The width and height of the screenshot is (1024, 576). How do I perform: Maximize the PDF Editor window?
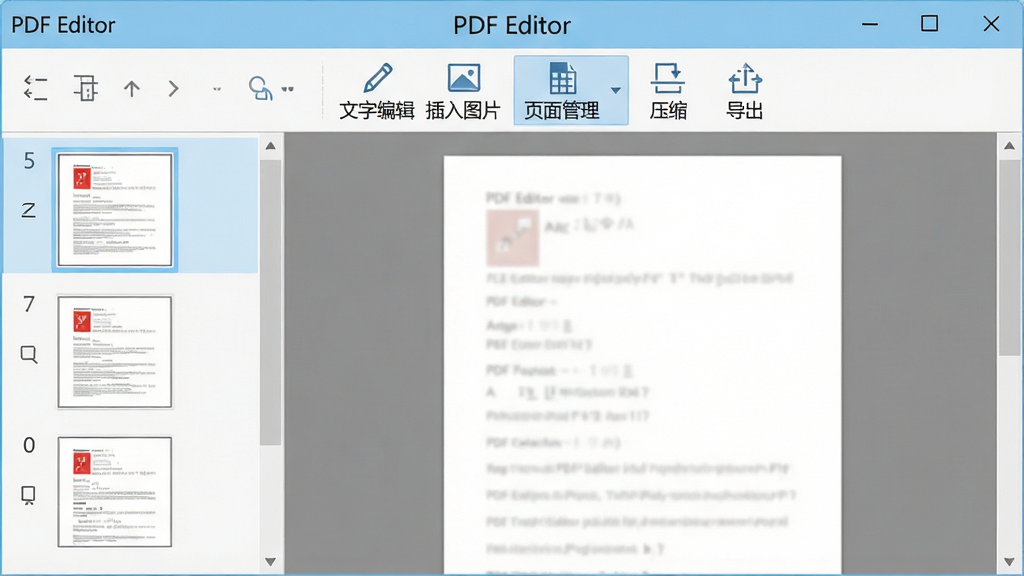point(929,24)
